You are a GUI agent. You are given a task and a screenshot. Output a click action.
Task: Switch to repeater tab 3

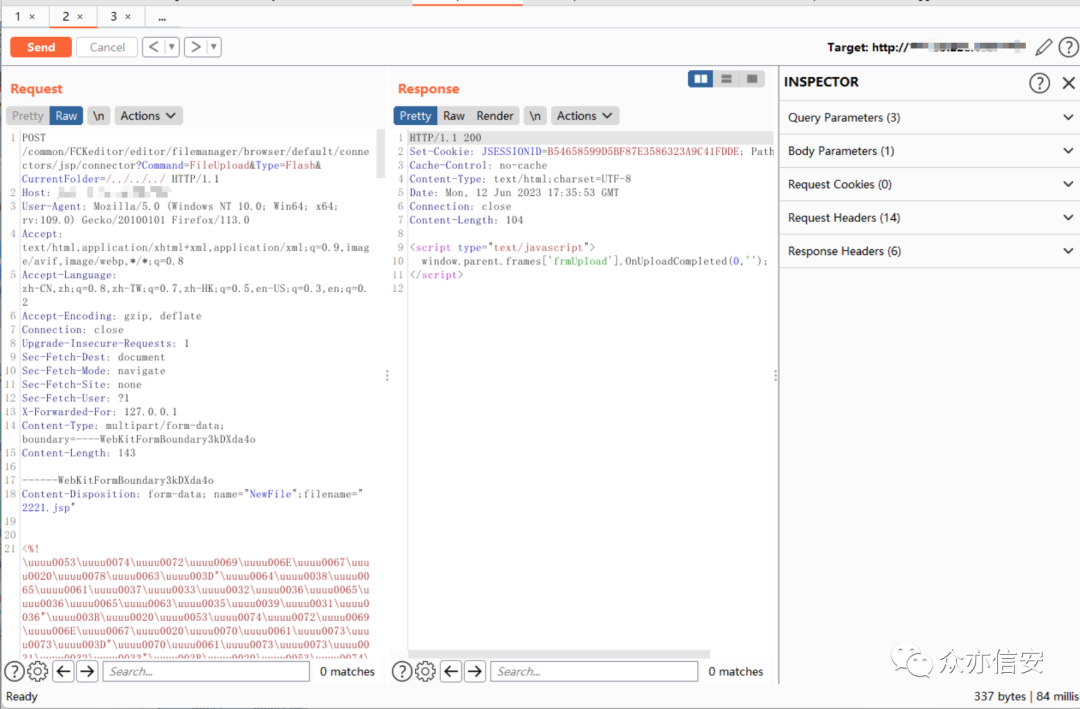pos(114,16)
